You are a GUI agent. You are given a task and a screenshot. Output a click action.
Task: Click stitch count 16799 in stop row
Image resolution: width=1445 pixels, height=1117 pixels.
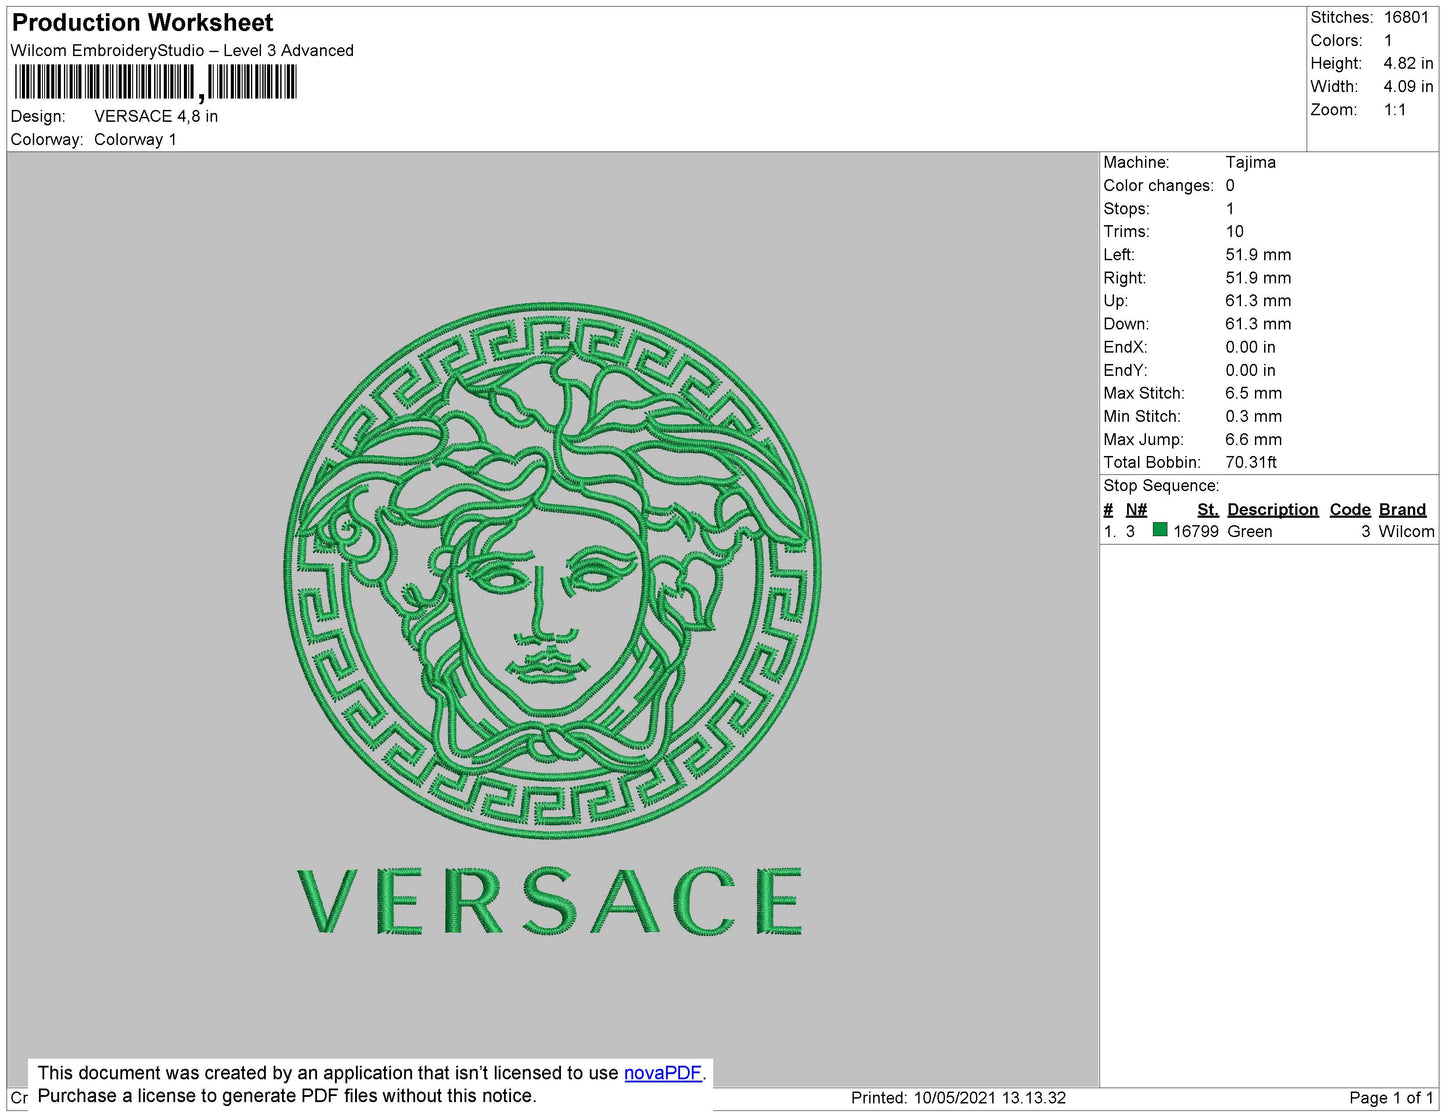pos(1196,531)
